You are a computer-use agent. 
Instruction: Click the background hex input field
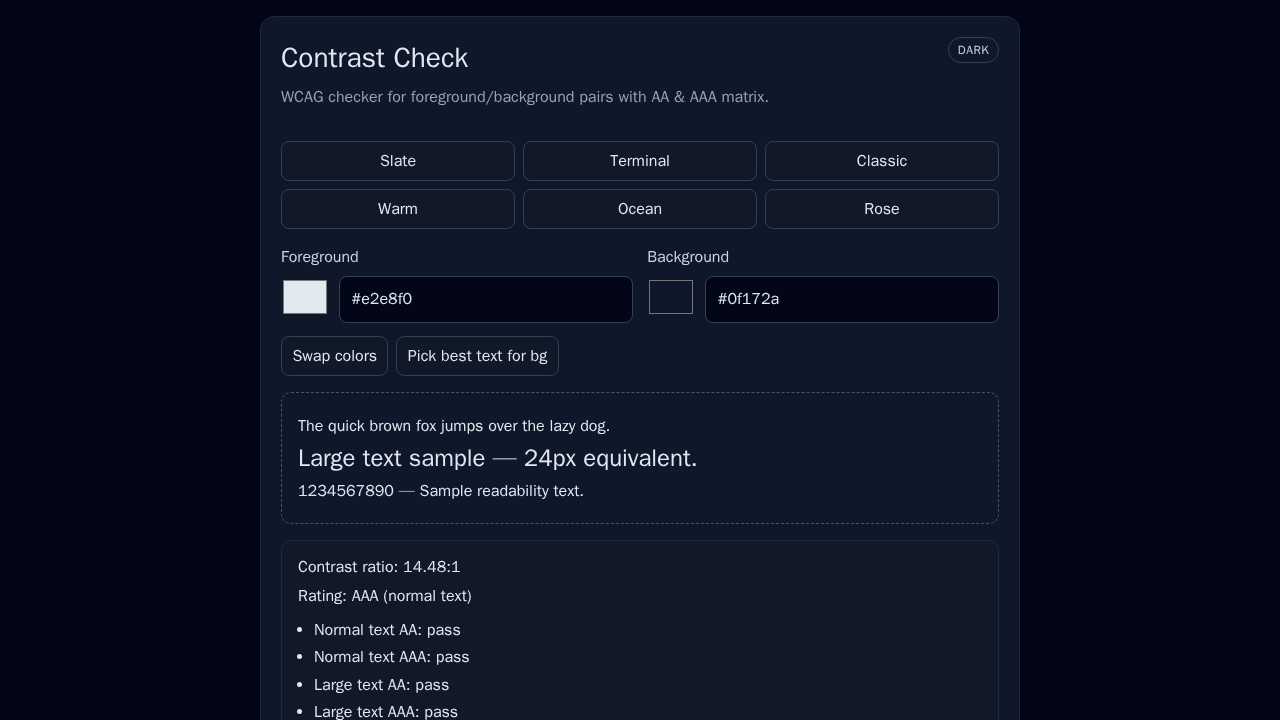[852, 299]
